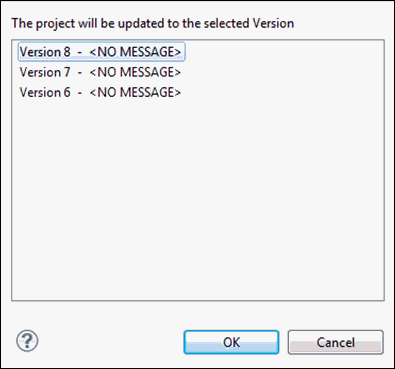Click the dash separator in Version 6 row
The width and height of the screenshot is (395, 369).
80,93
